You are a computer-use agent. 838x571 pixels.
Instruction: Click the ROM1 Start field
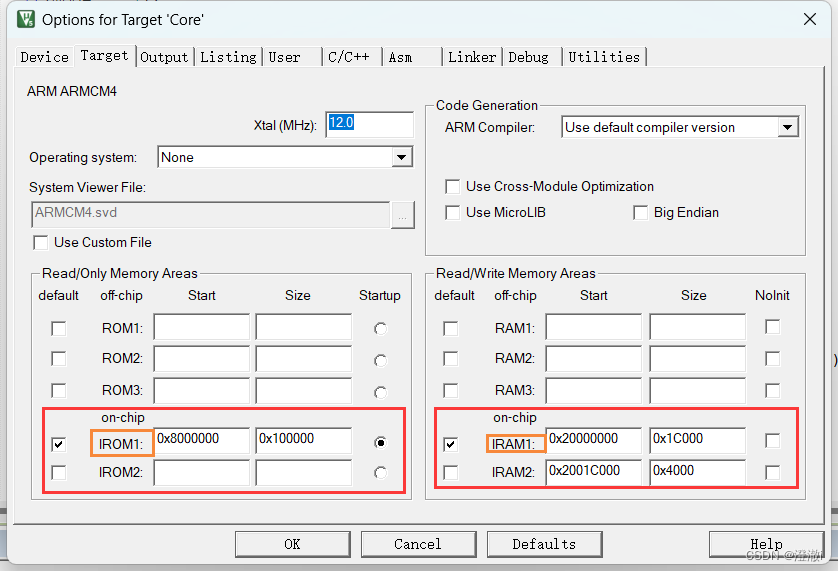coord(201,327)
